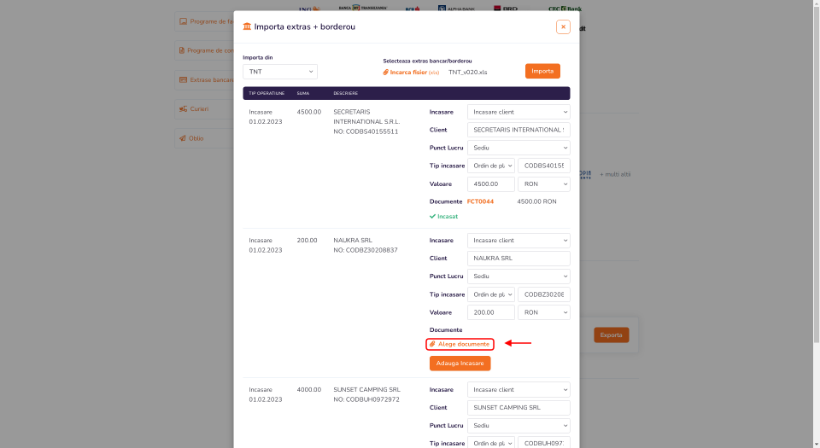Open RON currency dropdown for 200.00 row
Screen dimensions: 820x448
[544, 313]
